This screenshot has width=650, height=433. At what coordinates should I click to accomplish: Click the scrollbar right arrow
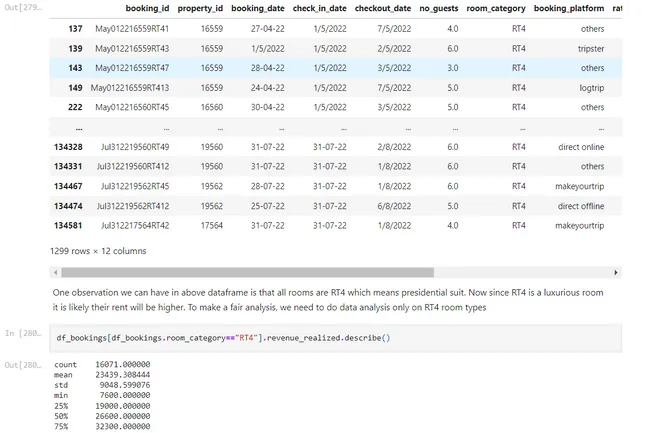(616, 272)
